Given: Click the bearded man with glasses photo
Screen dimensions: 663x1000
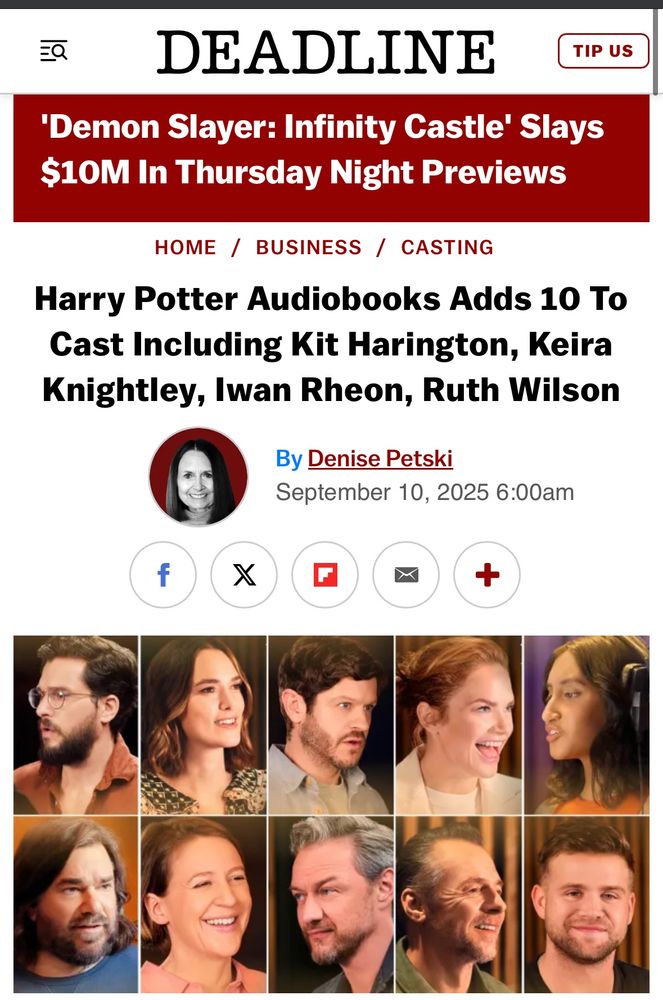Looking at the screenshot, I should (76, 725).
